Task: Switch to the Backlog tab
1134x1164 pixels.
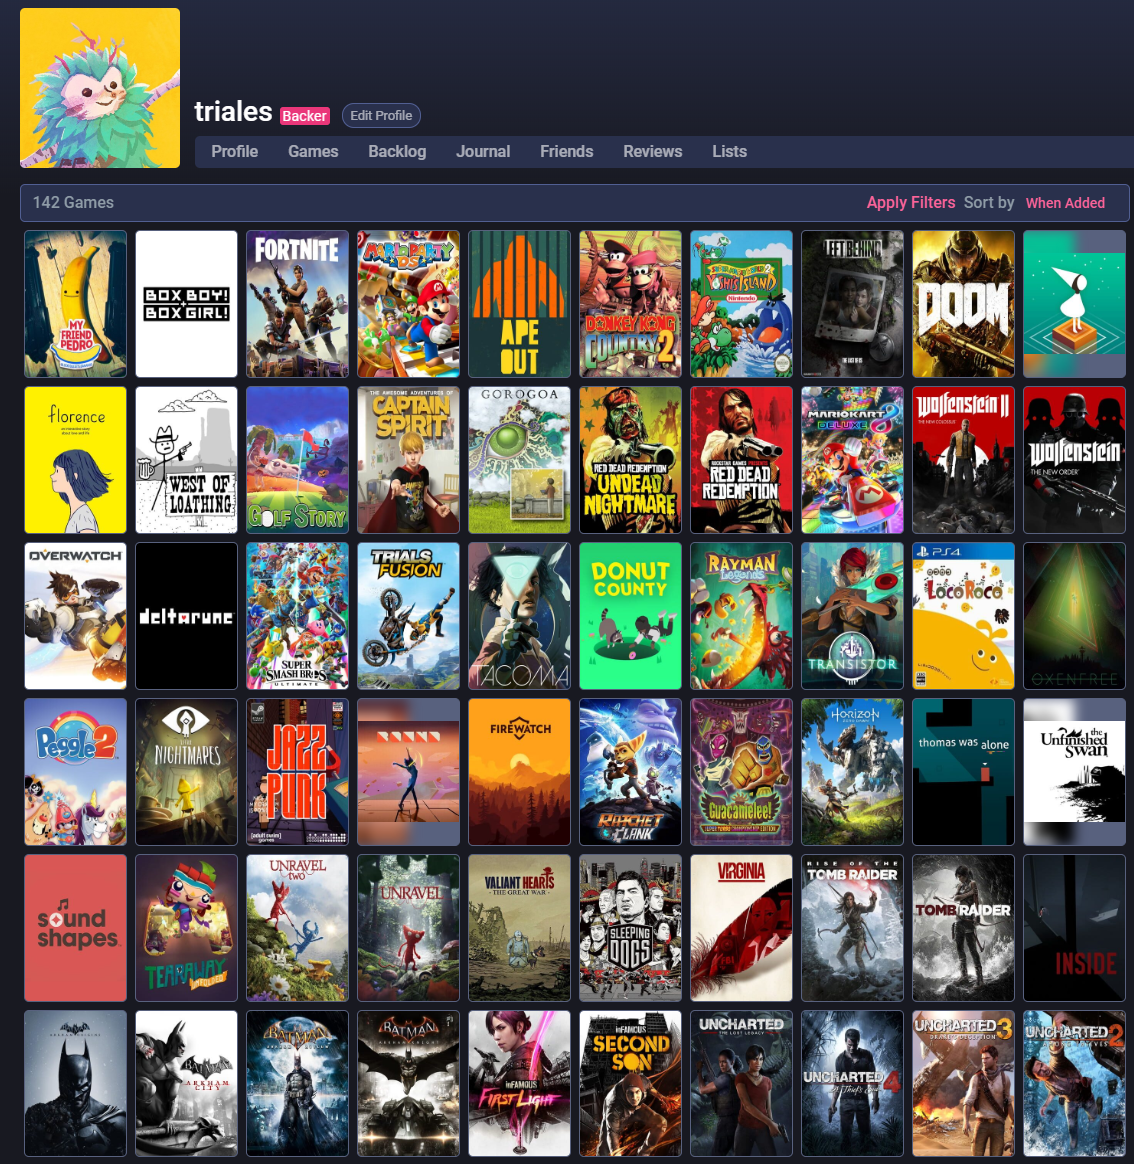Action: pos(397,152)
